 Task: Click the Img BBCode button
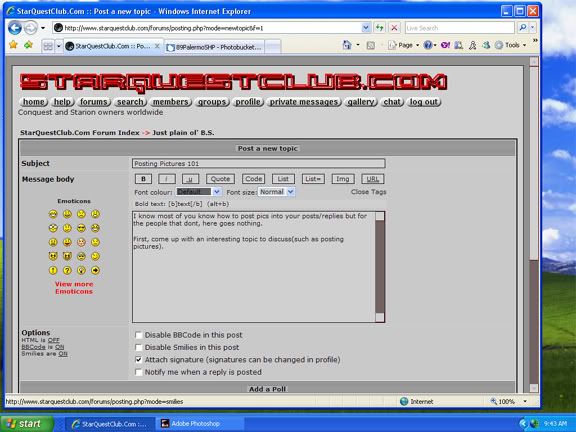[x=343, y=179]
